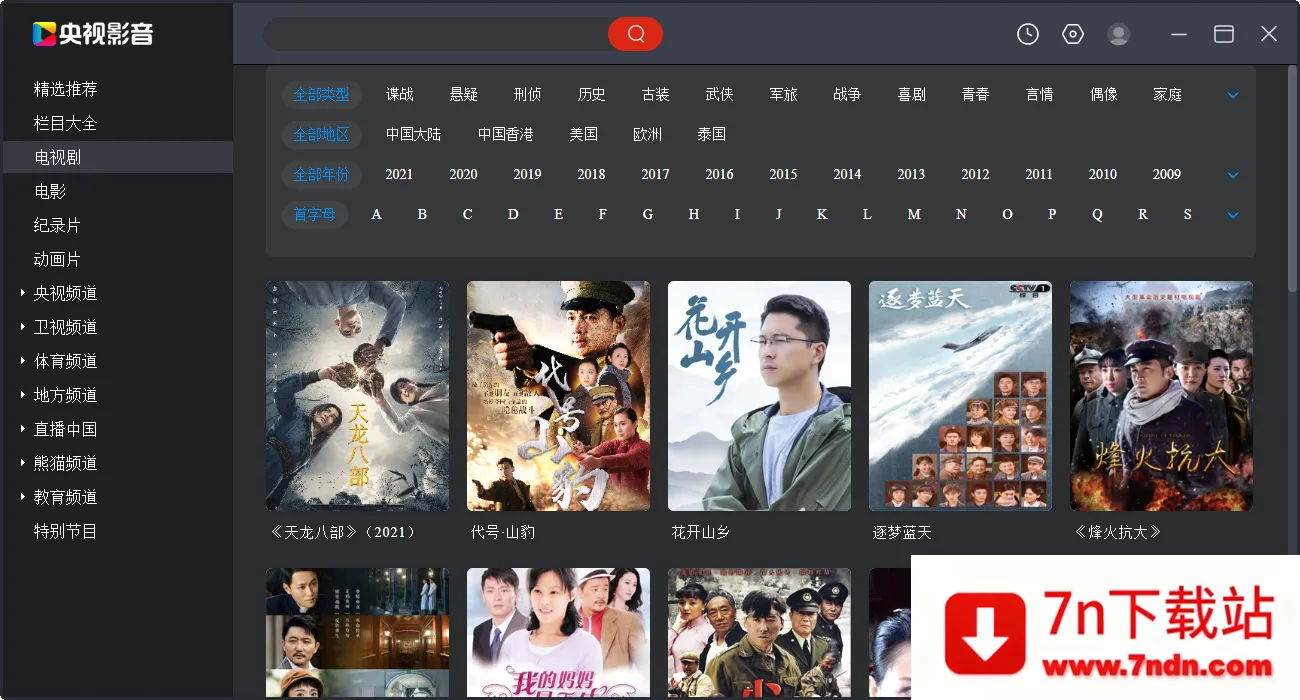Filter by genre 悬疑

(x=464, y=94)
